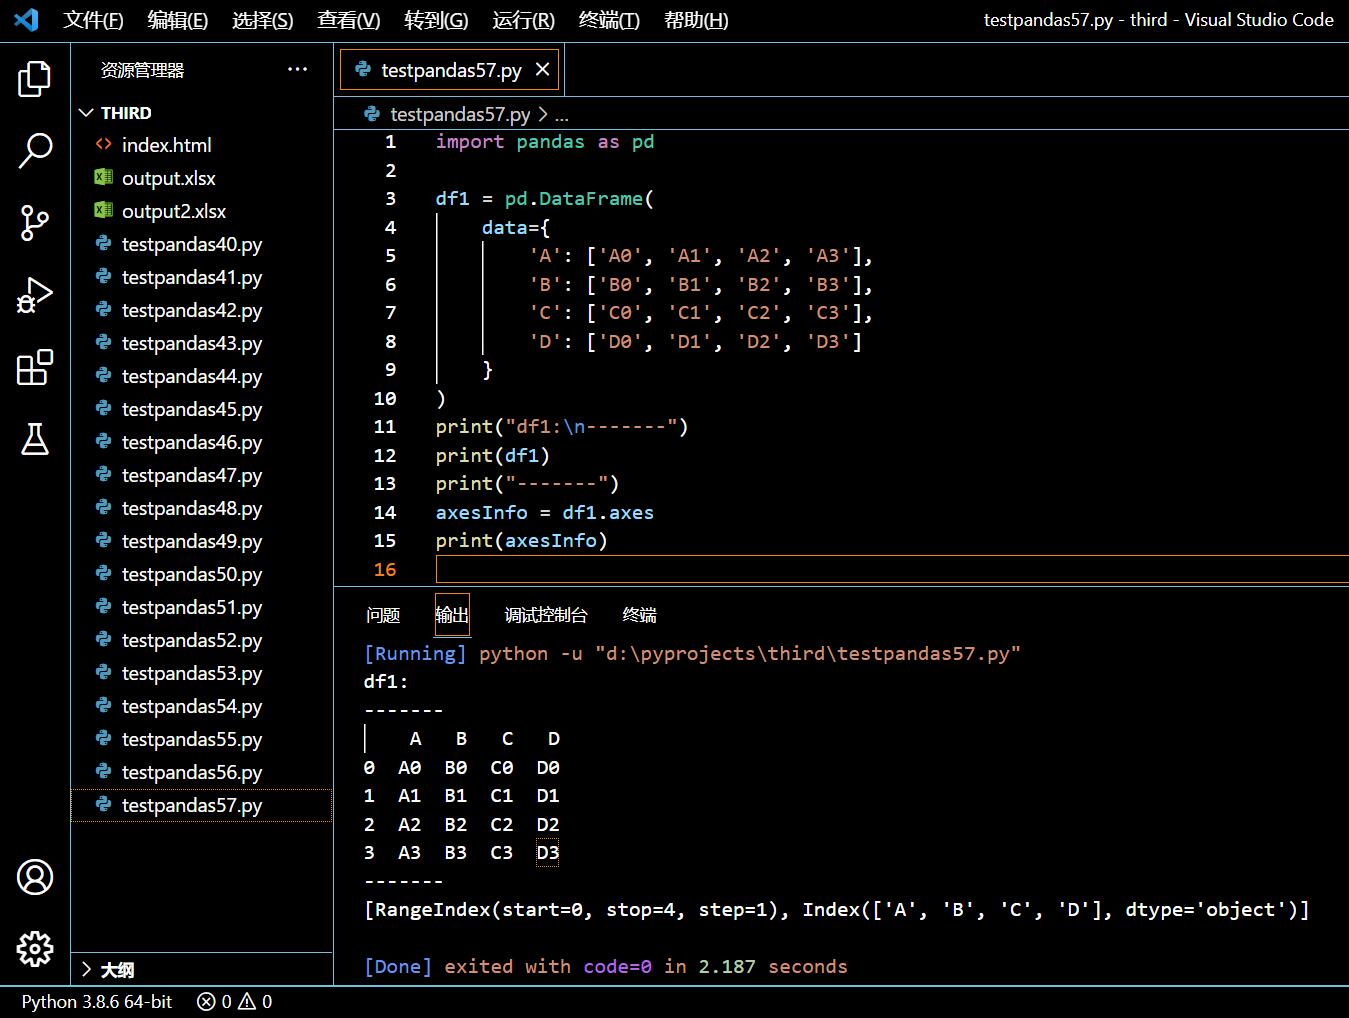The image size is (1349, 1018).
Task: Switch to the 终端 panel tab
Action: click(640, 615)
